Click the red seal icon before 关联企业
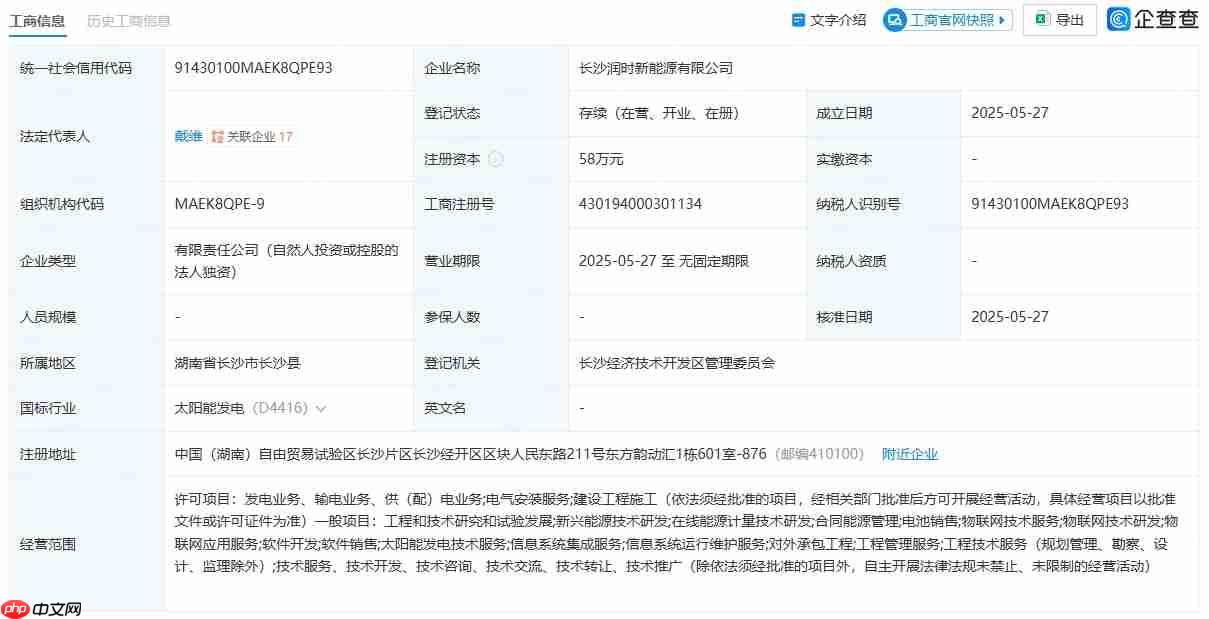The image size is (1209, 619). coord(217,137)
